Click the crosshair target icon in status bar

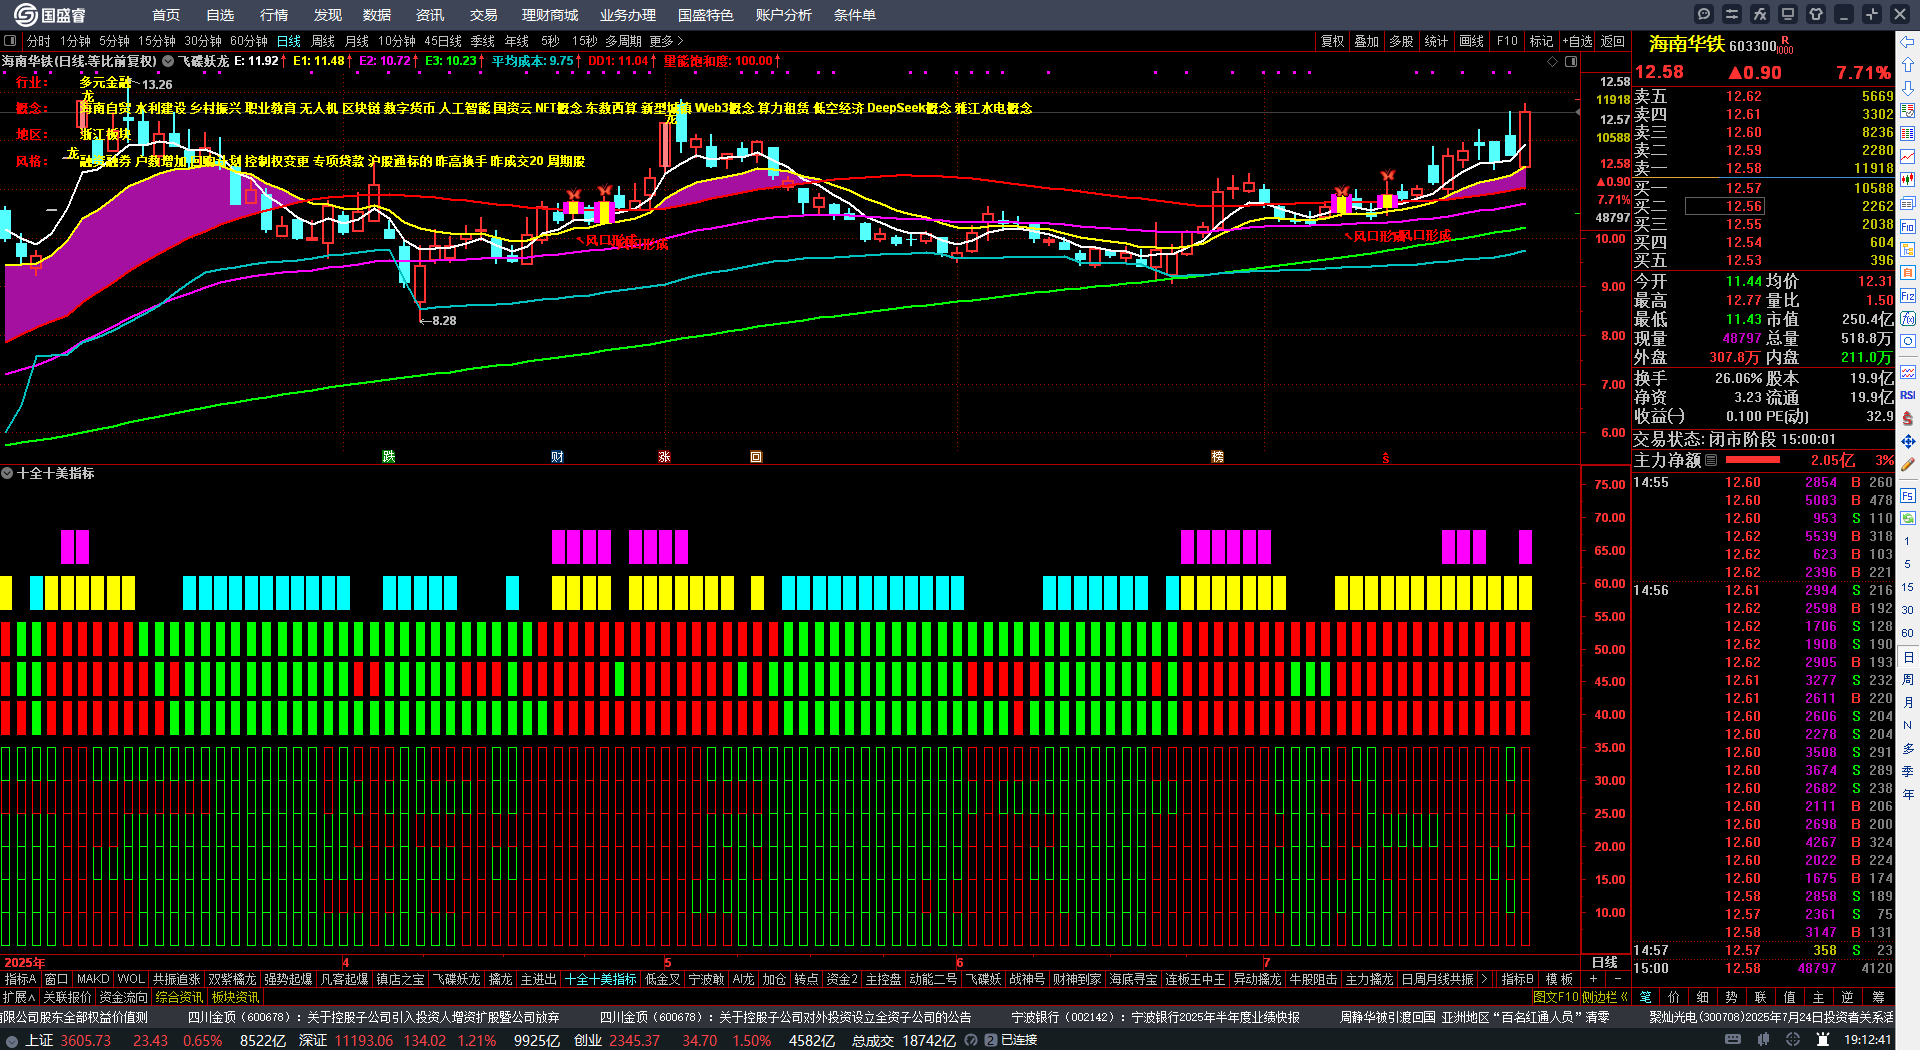click(1793, 1040)
